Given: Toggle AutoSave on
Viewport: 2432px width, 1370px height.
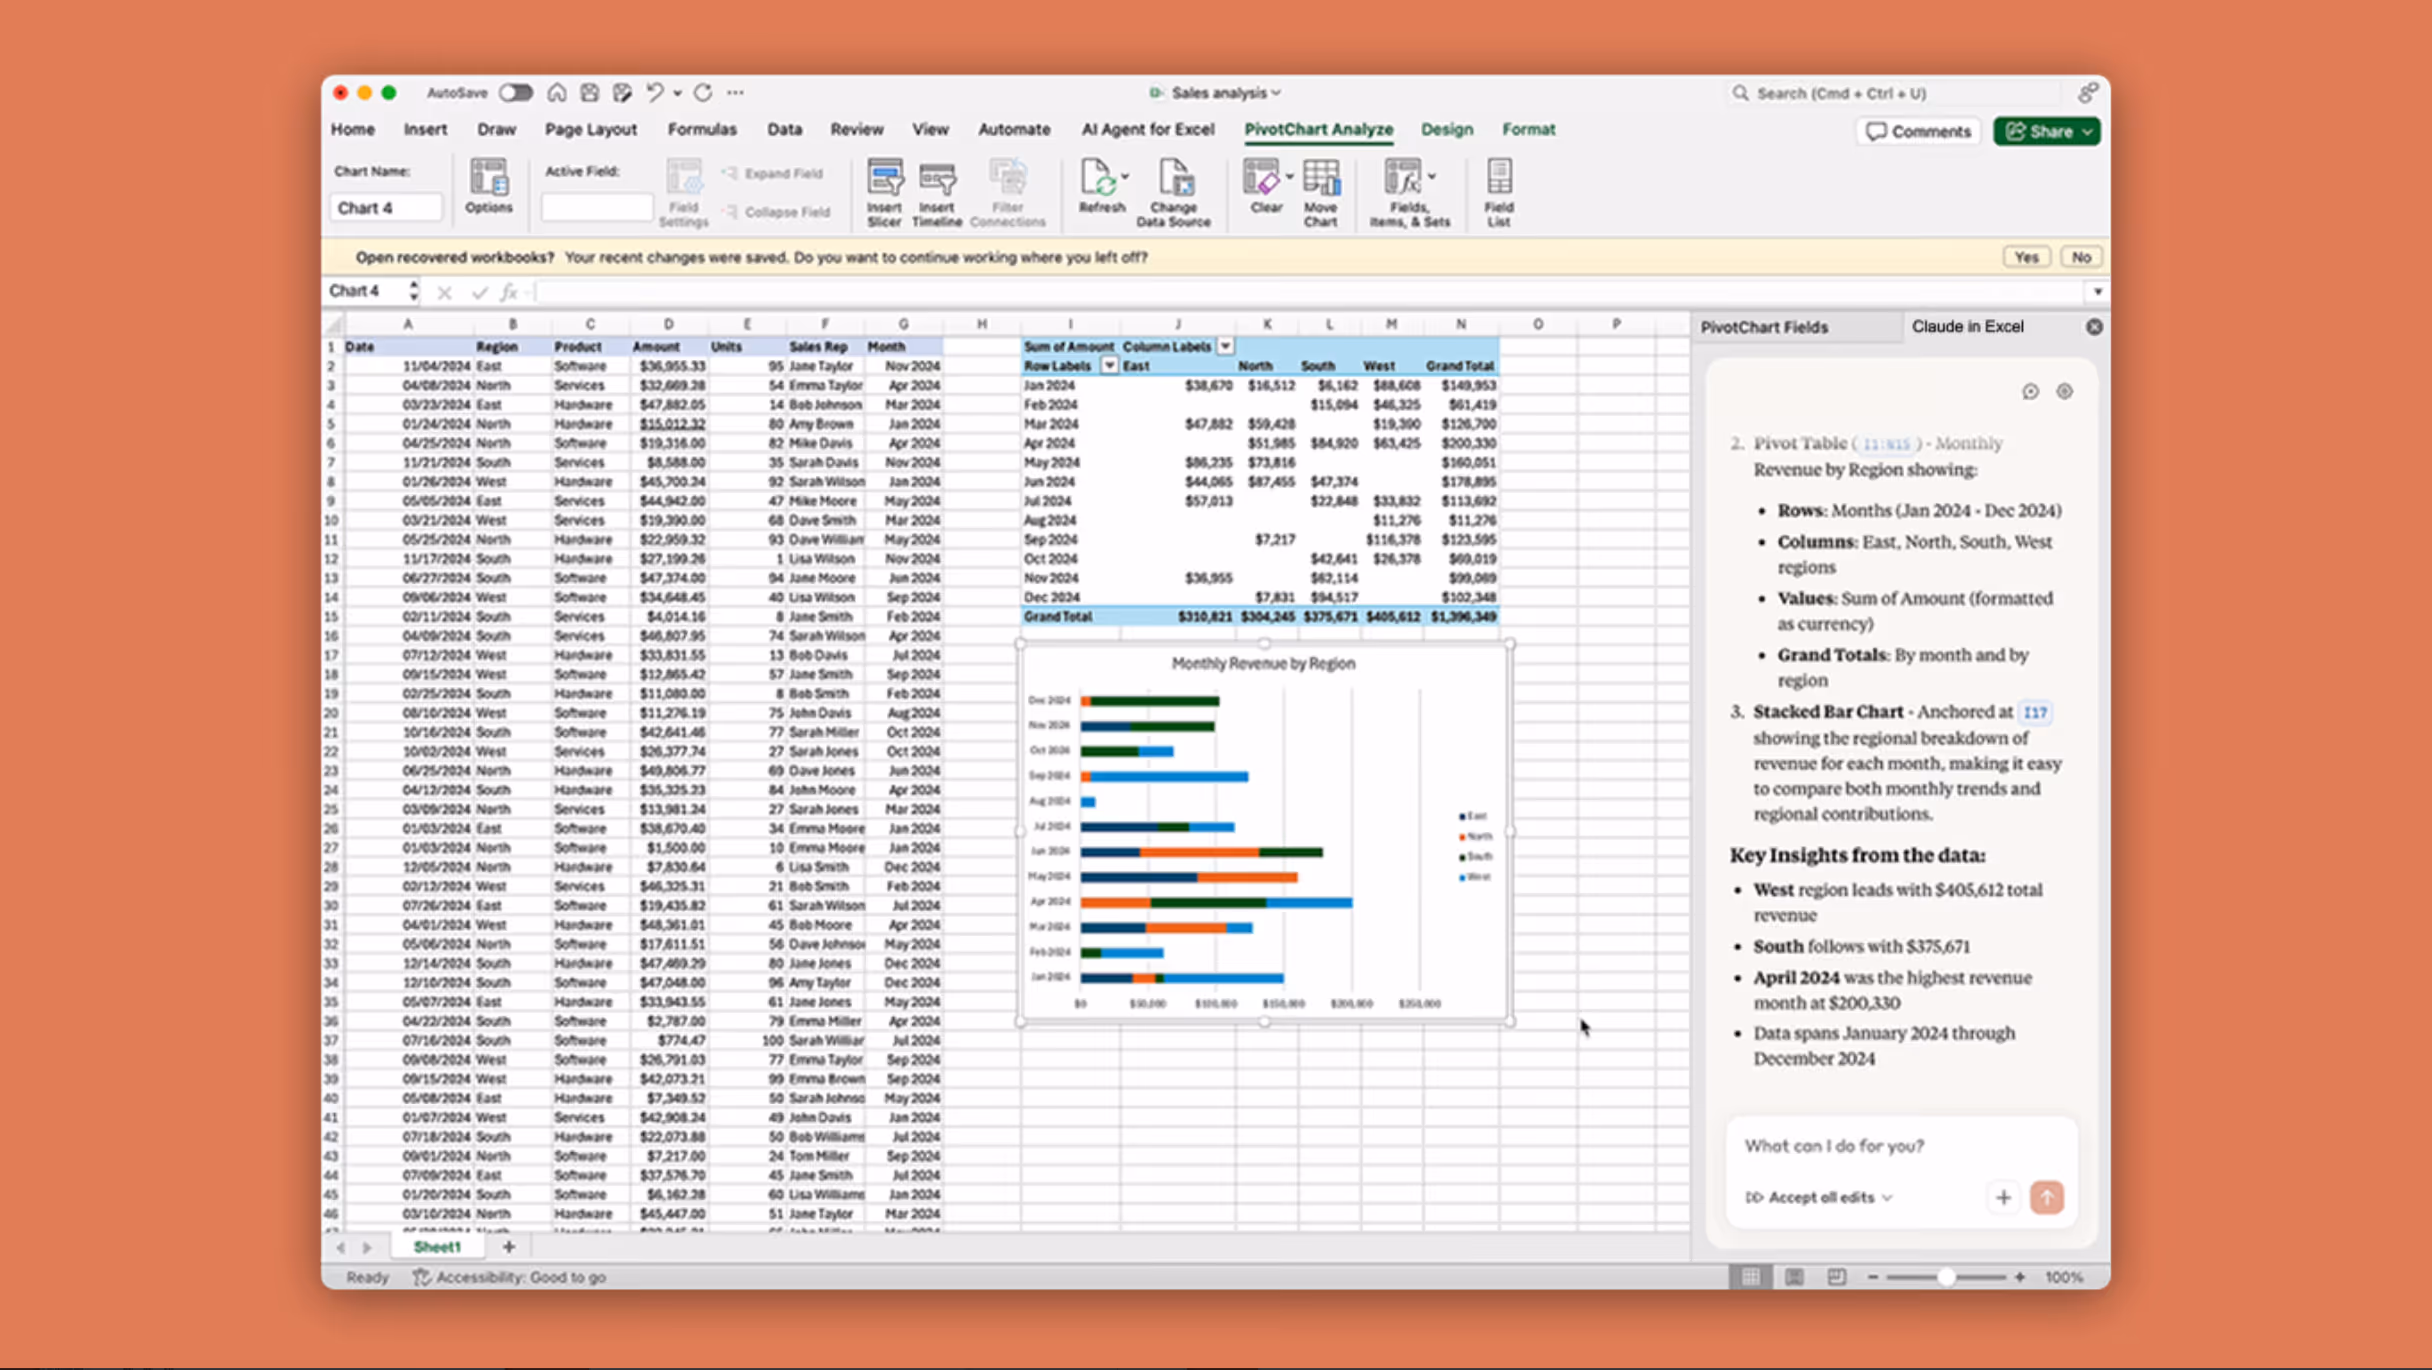Looking at the screenshot, I should (516, 92).
